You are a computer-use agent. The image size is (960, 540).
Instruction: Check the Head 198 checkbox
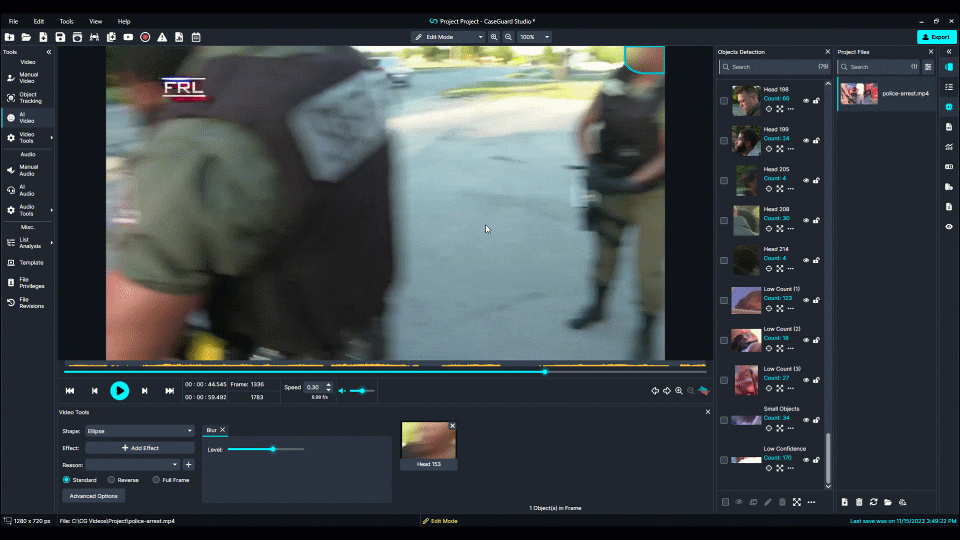[x=724, y=101]
